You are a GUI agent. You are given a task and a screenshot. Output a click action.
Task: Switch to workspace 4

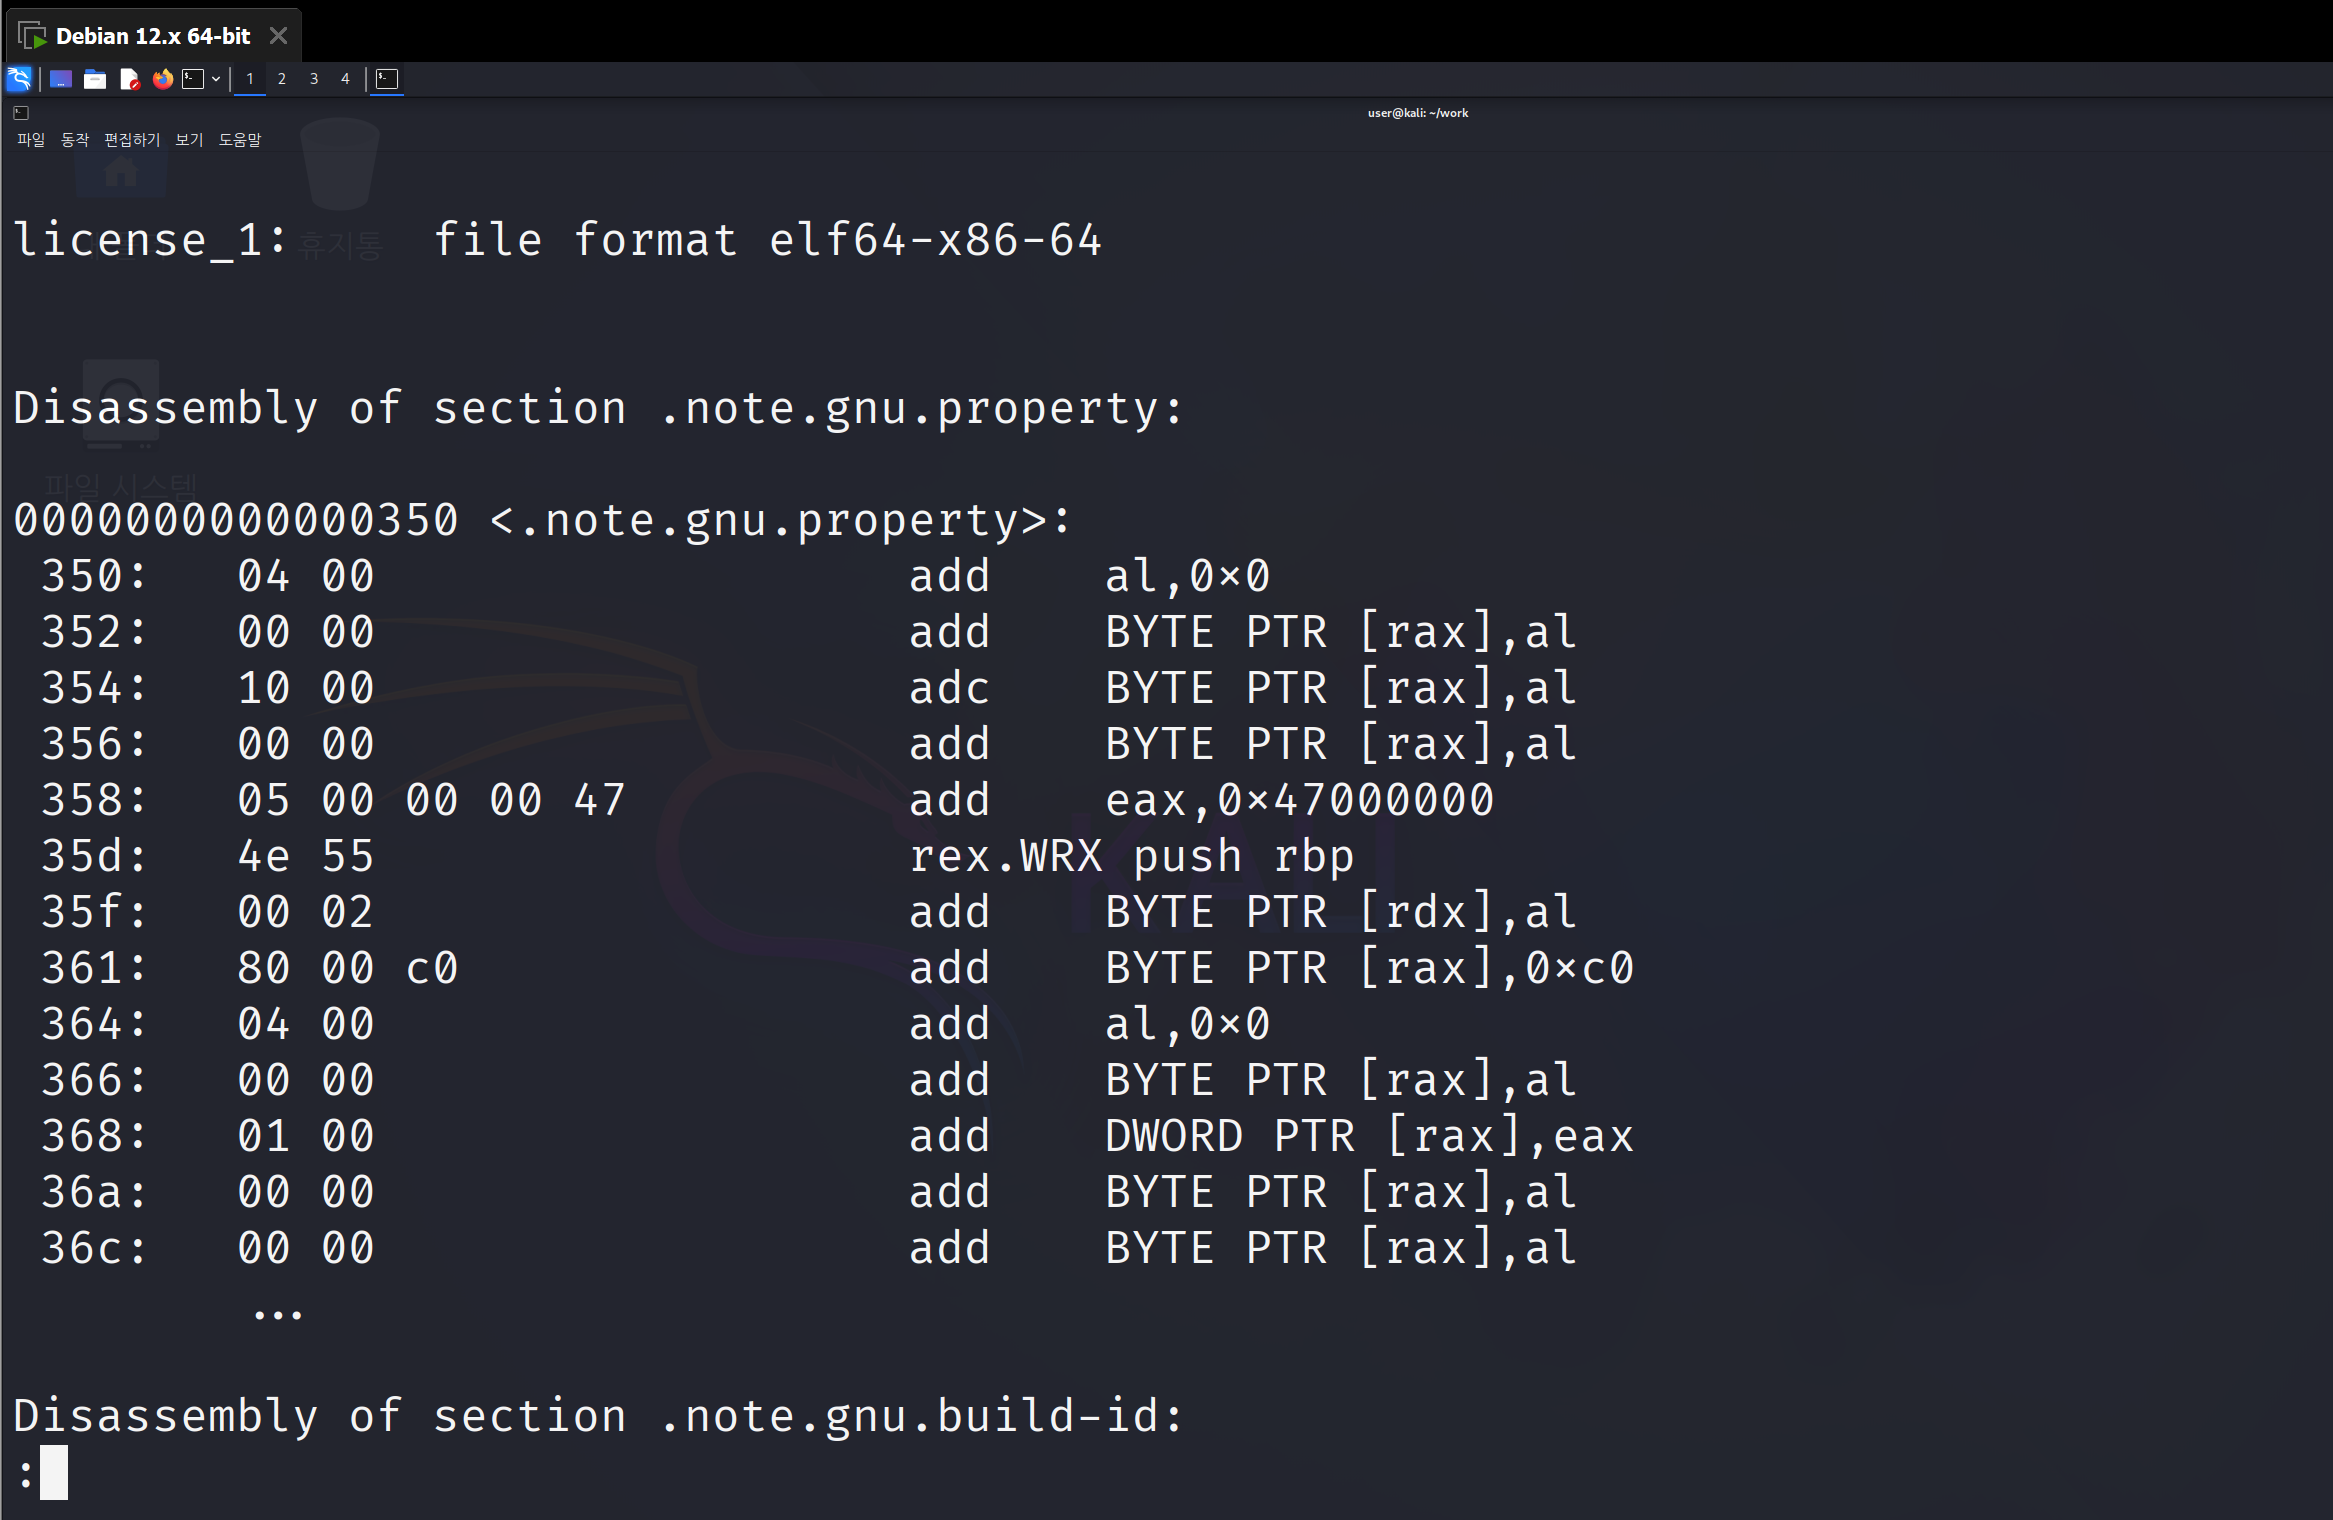(x=345, y=79)
